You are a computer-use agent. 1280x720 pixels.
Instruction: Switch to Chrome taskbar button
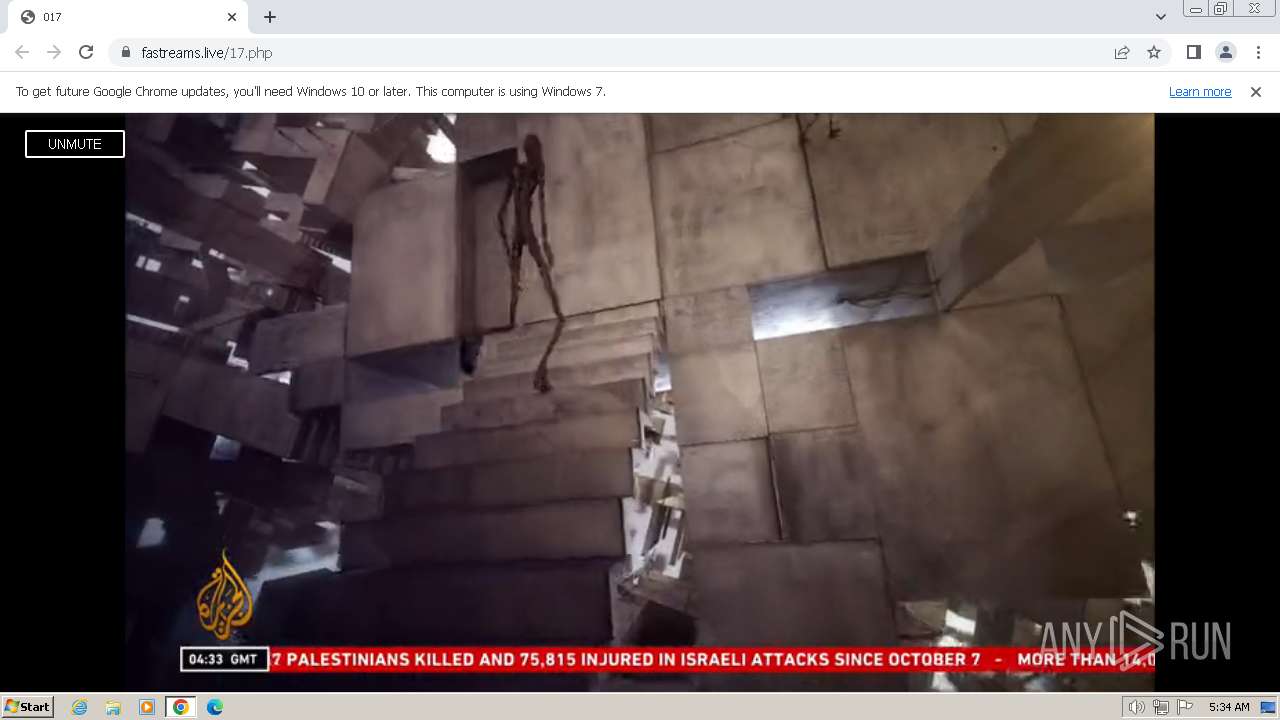coord(181,707)
